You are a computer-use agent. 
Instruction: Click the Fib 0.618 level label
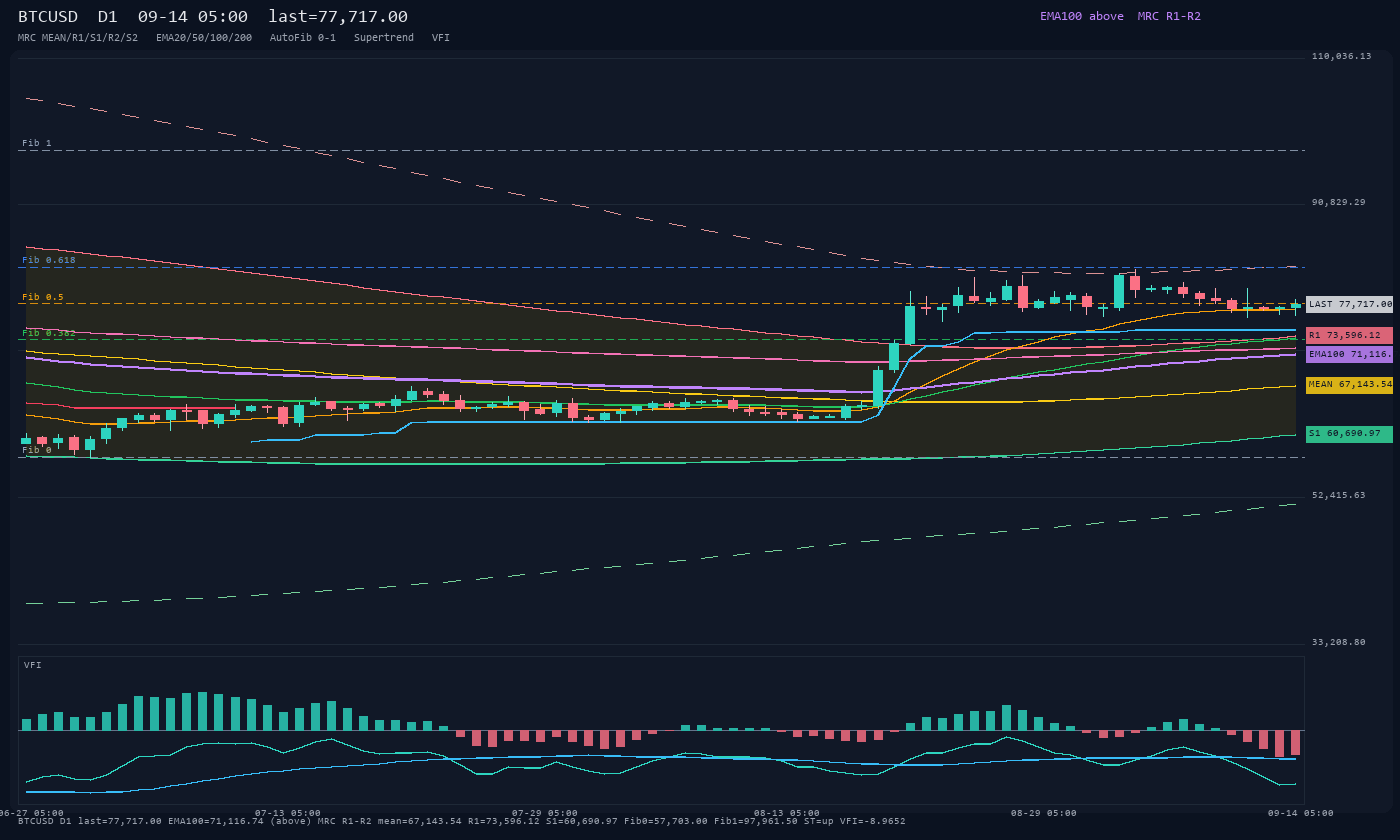pyautogui.click(x=49, y=261)
